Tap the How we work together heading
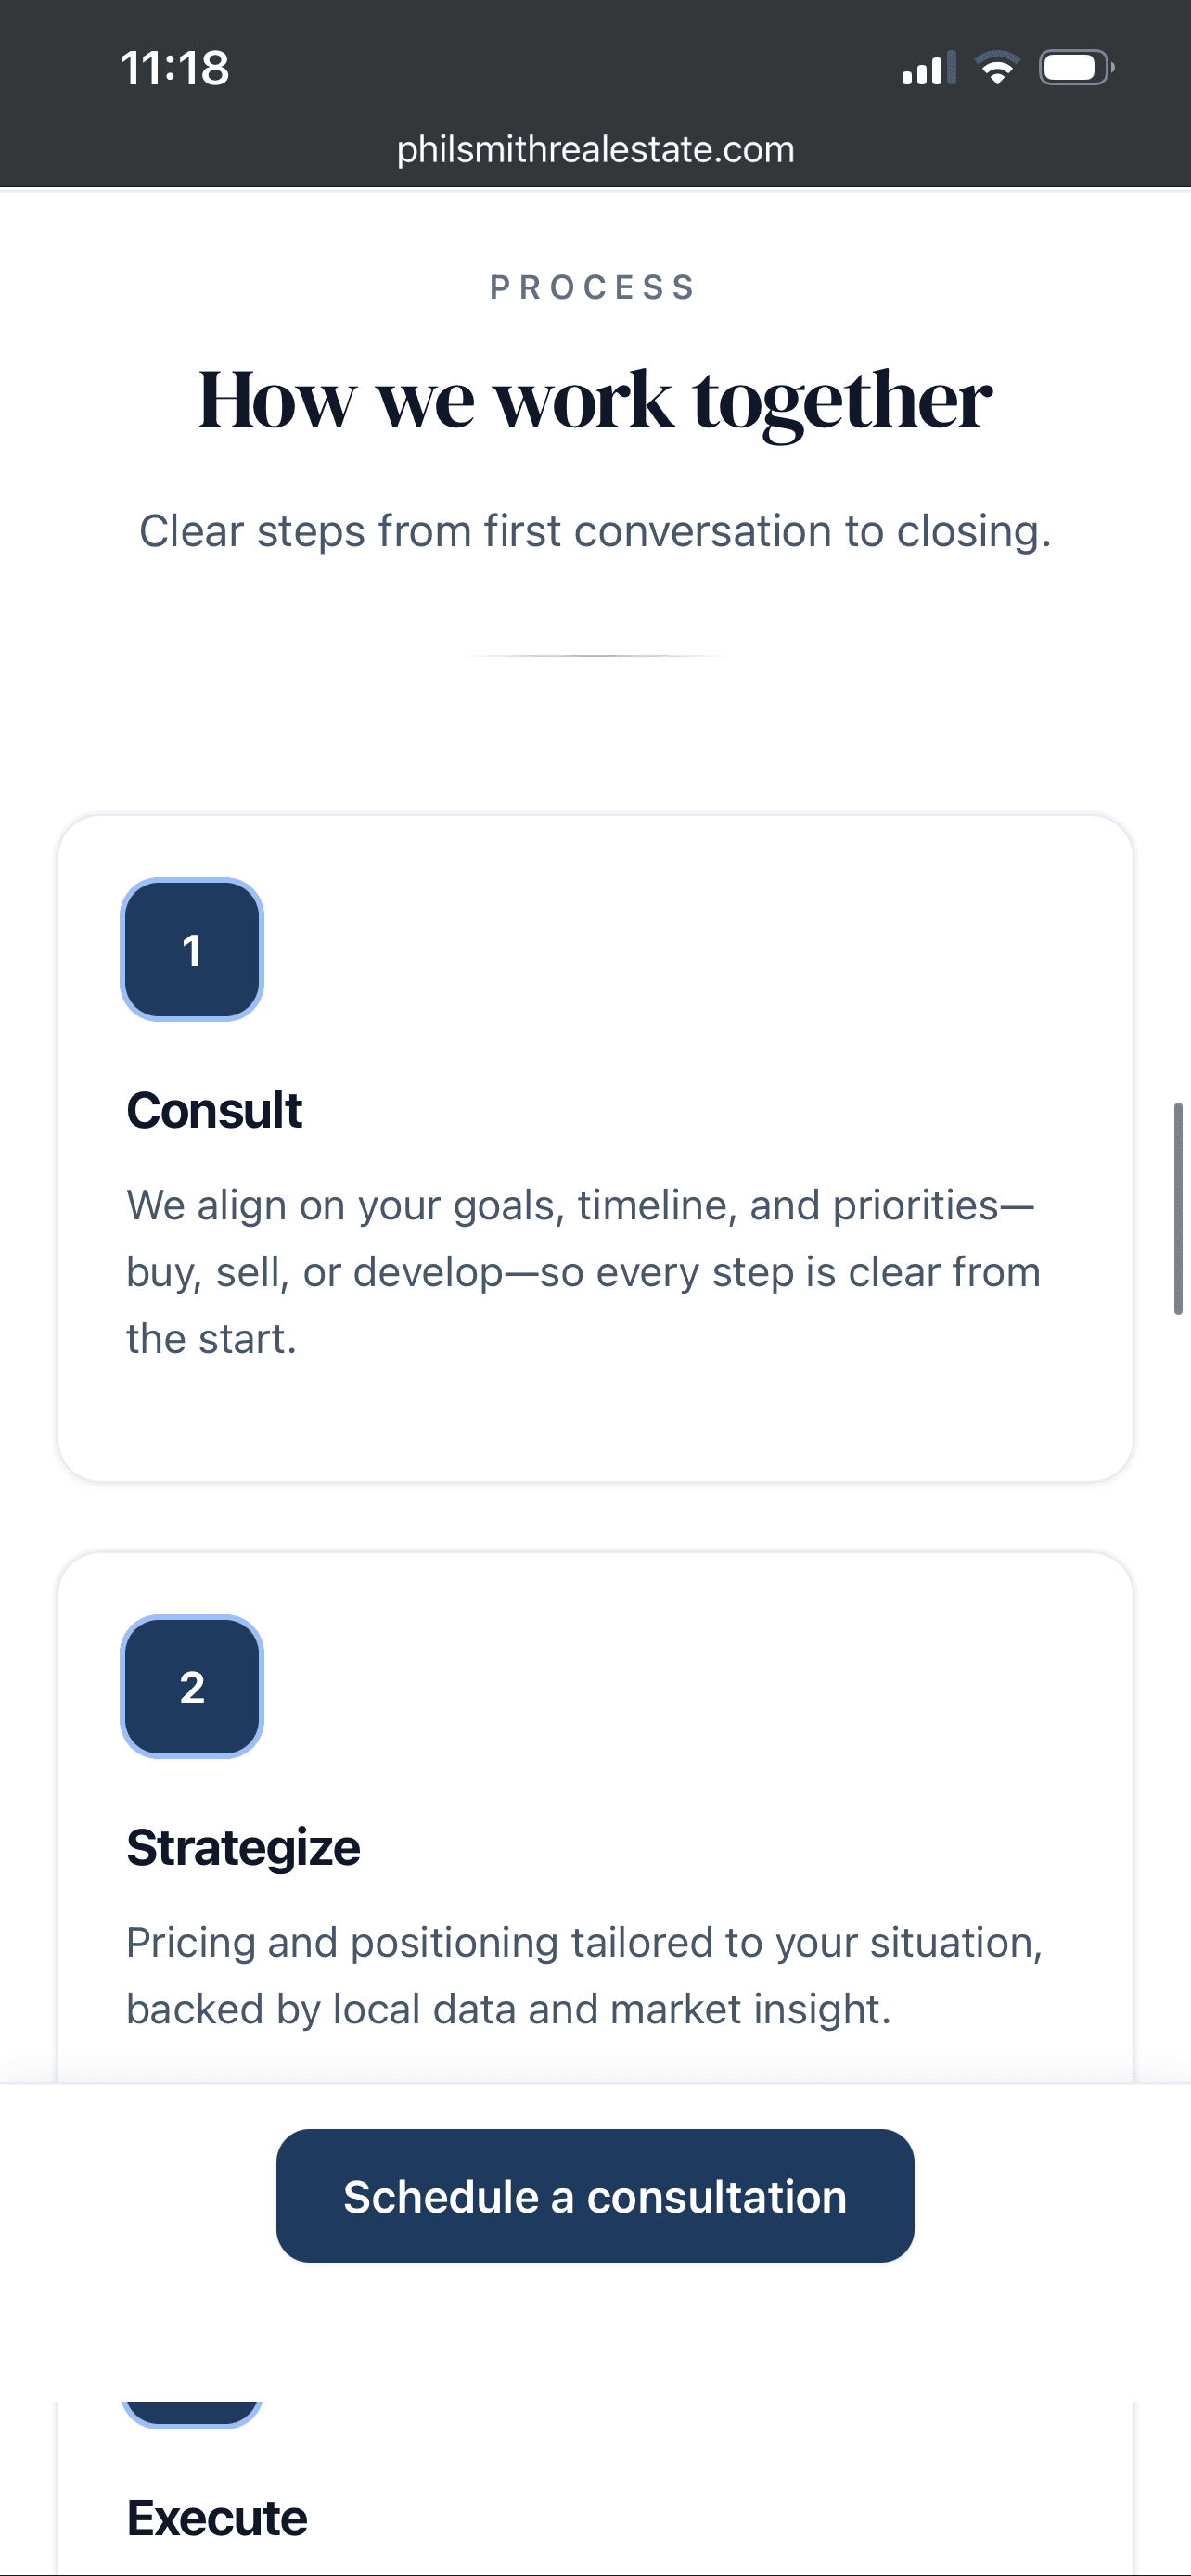The width and height of the screenshot is (1191, 2576). (x=595, y=398)
